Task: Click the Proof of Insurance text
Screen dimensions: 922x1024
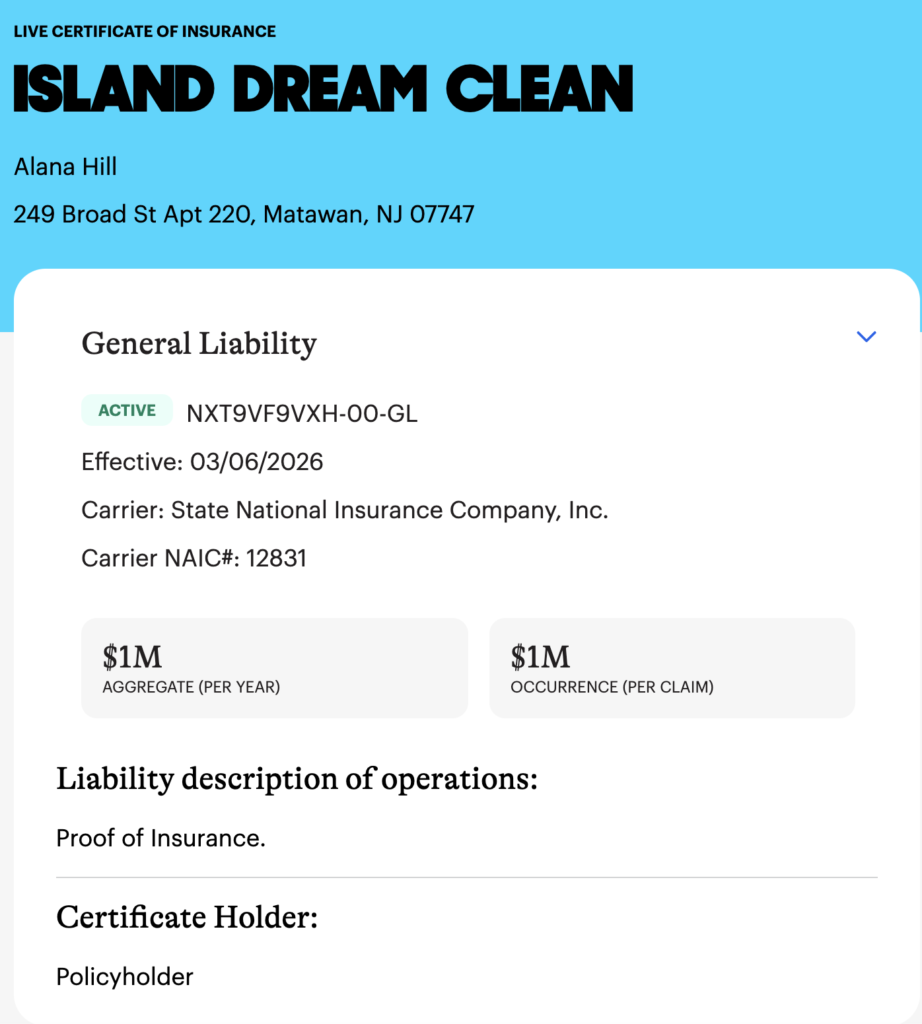Action: 161,838
